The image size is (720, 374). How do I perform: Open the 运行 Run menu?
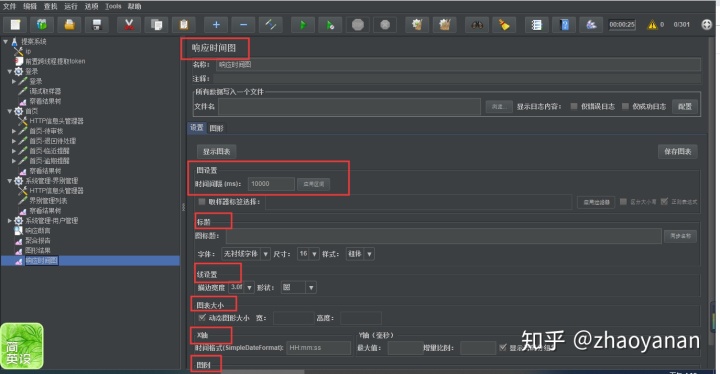pos(71,6)
